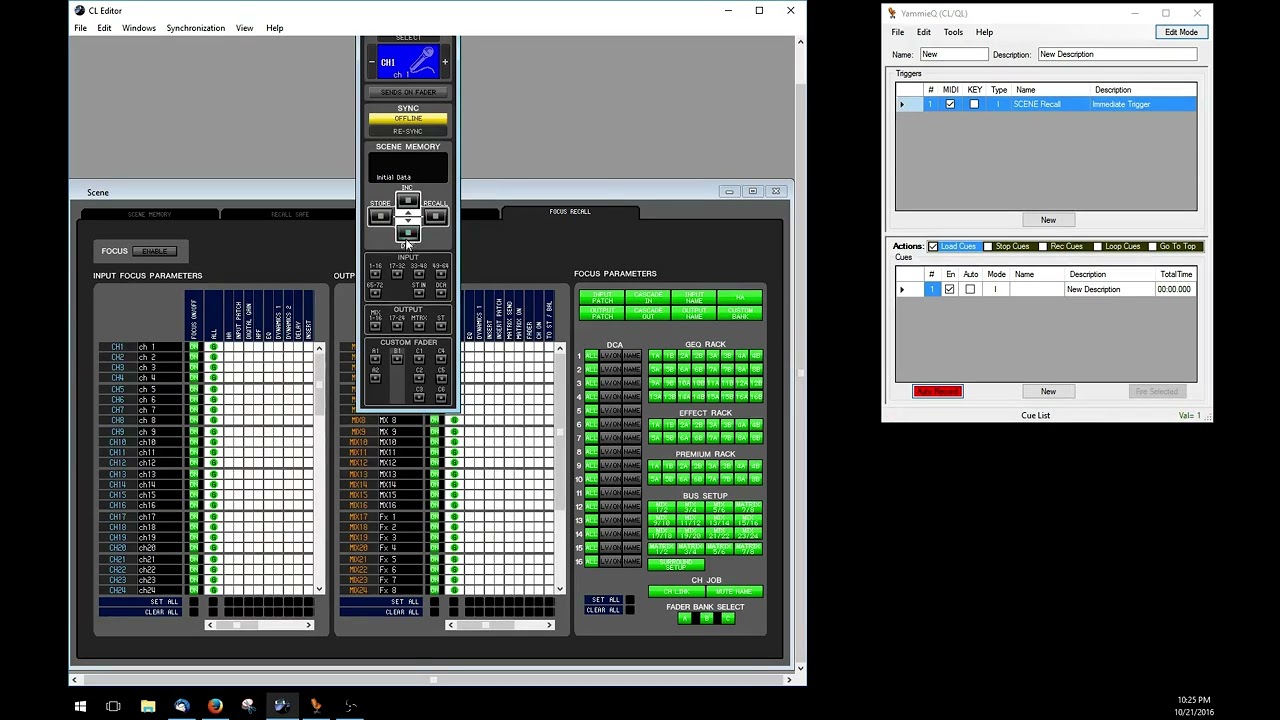Select custom fader bank A2
This screenshot has width=1280, height=720.
point(375,378)
